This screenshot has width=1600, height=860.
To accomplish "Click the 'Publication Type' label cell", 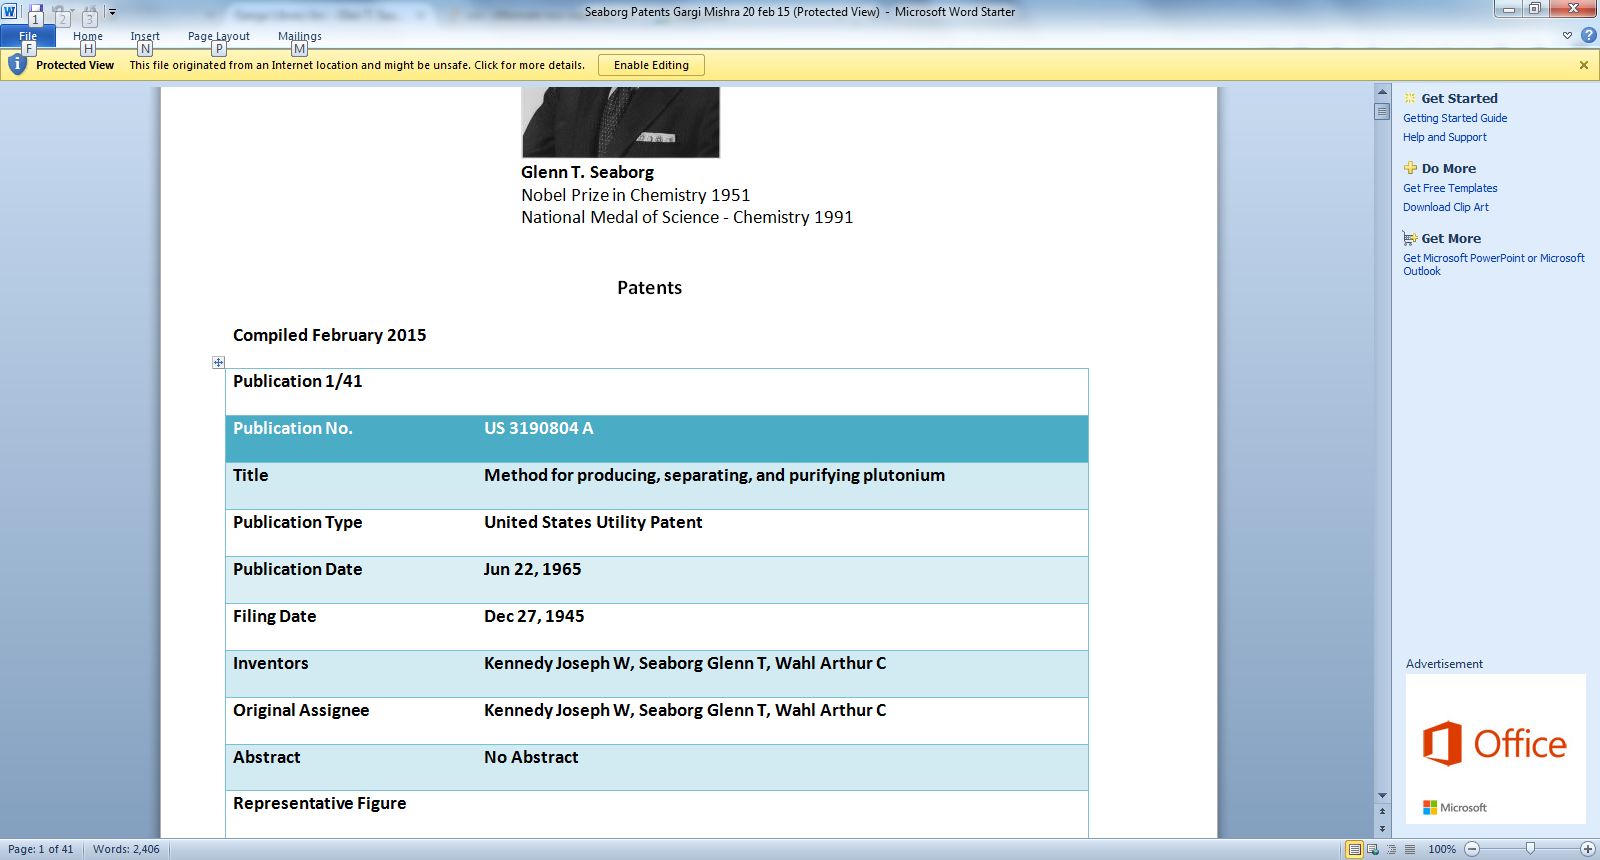I will (x=351, y=533).
